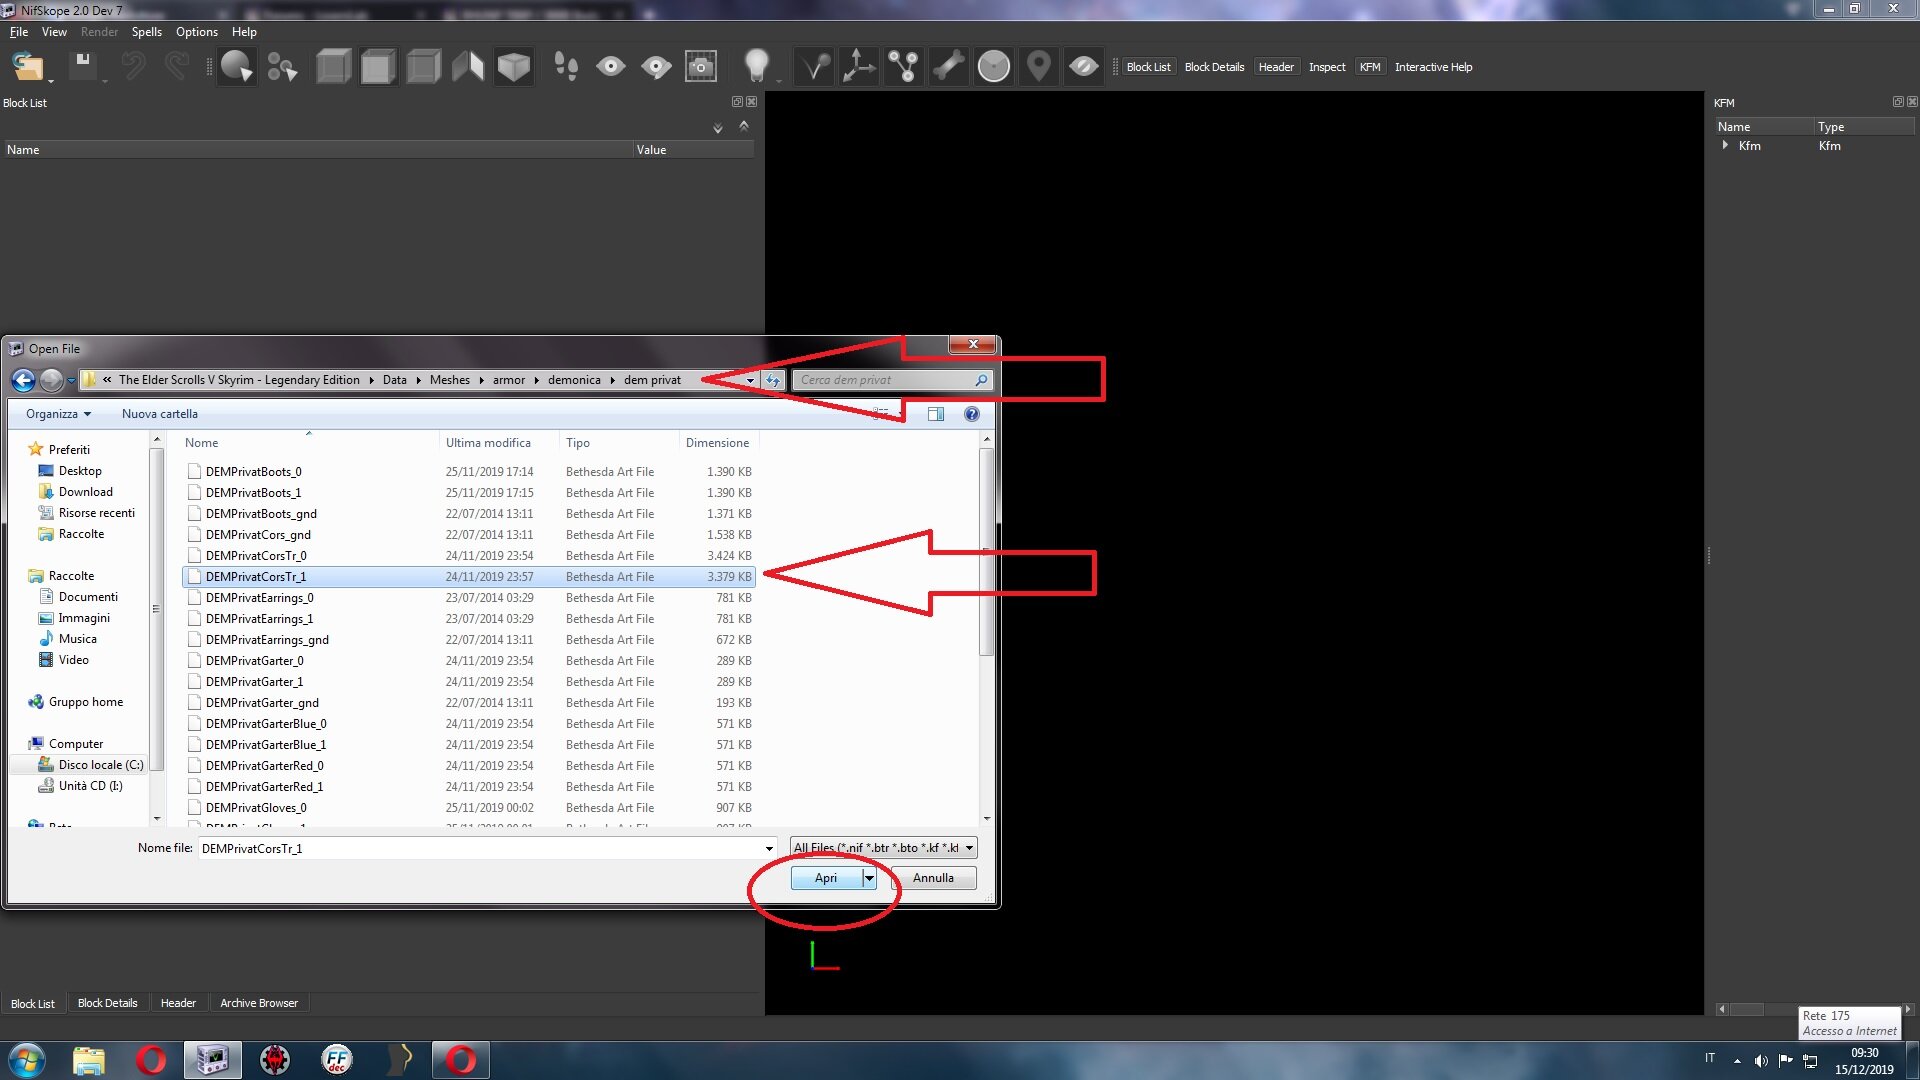
Task: Click the Windows Start button
Action: point(27,1060)
